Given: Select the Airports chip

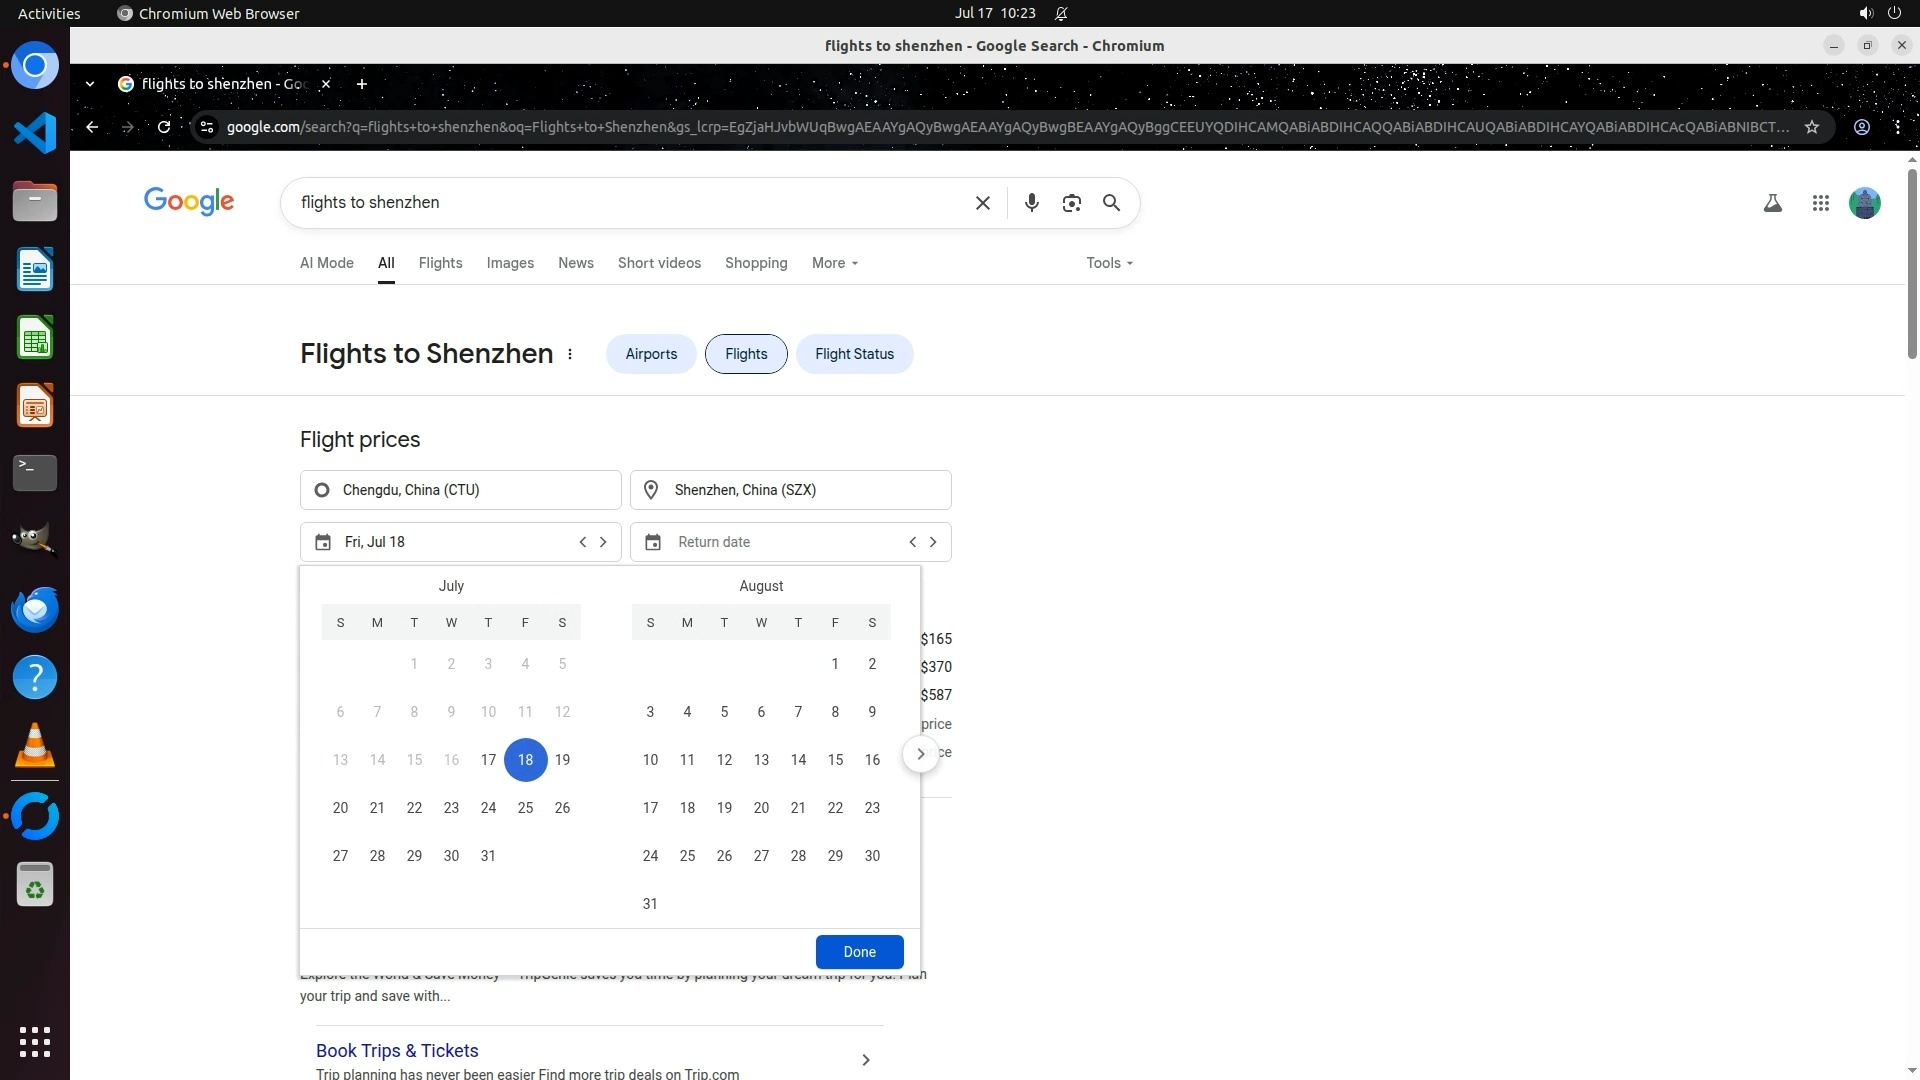Looking at the screenshot, I should click(651, 354).
